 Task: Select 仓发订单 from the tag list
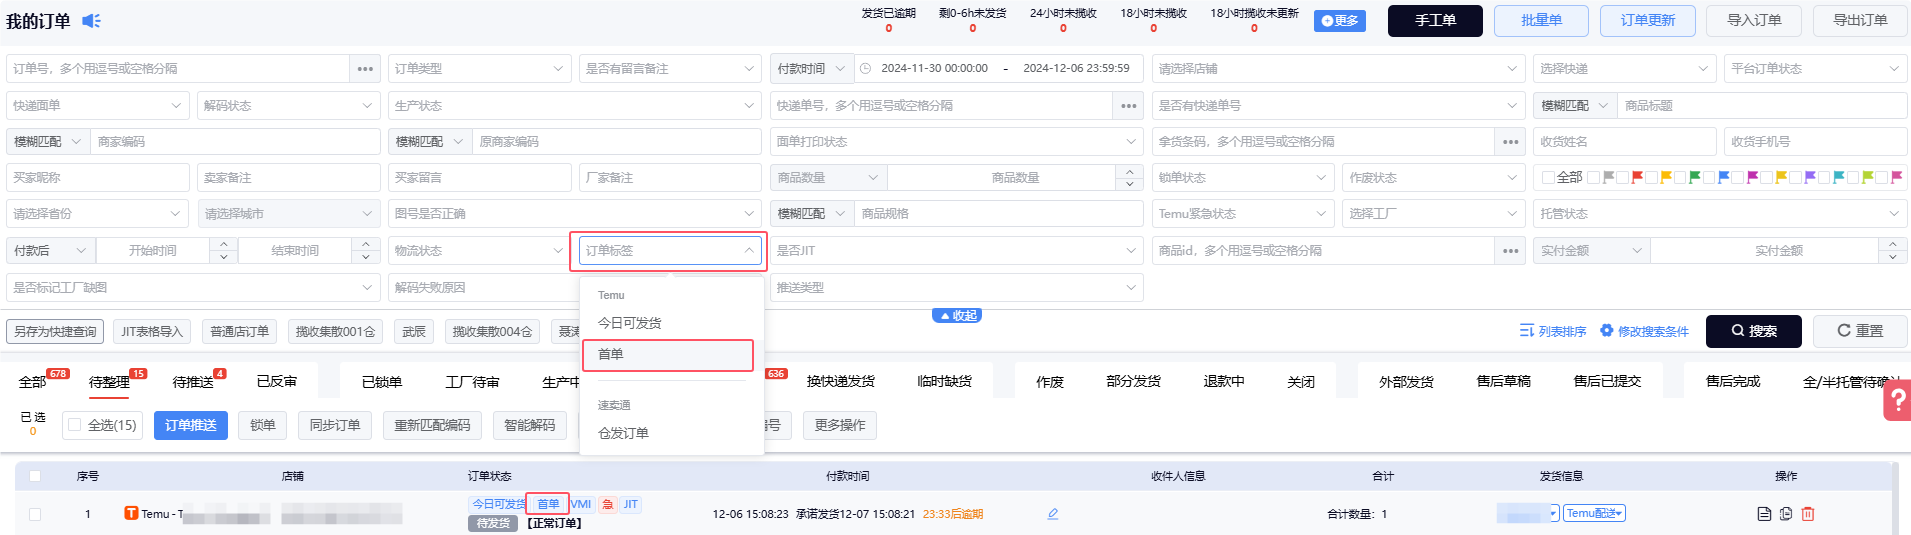click(624, 433)
